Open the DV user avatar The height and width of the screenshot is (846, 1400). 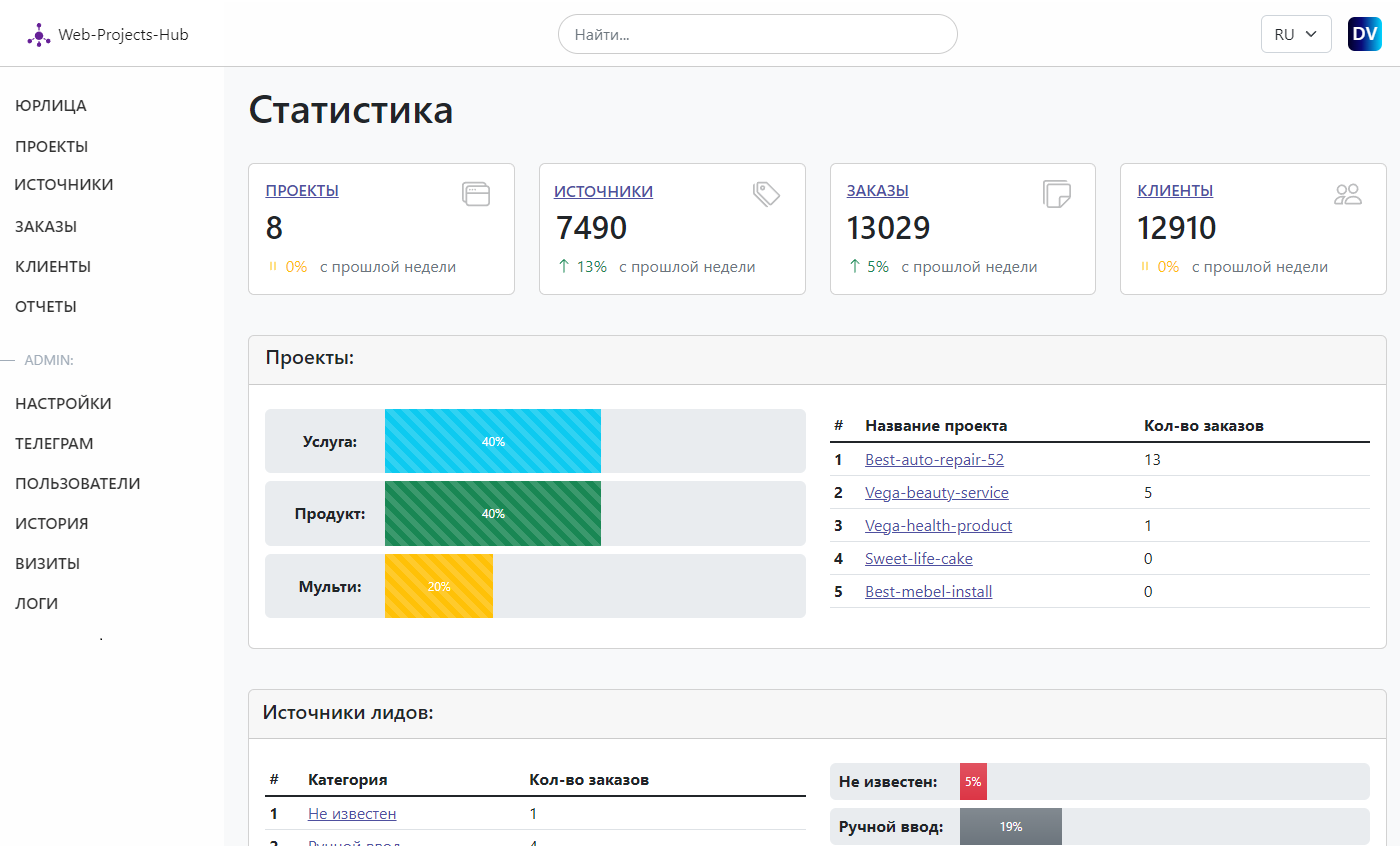click(x=1364, y=33)
